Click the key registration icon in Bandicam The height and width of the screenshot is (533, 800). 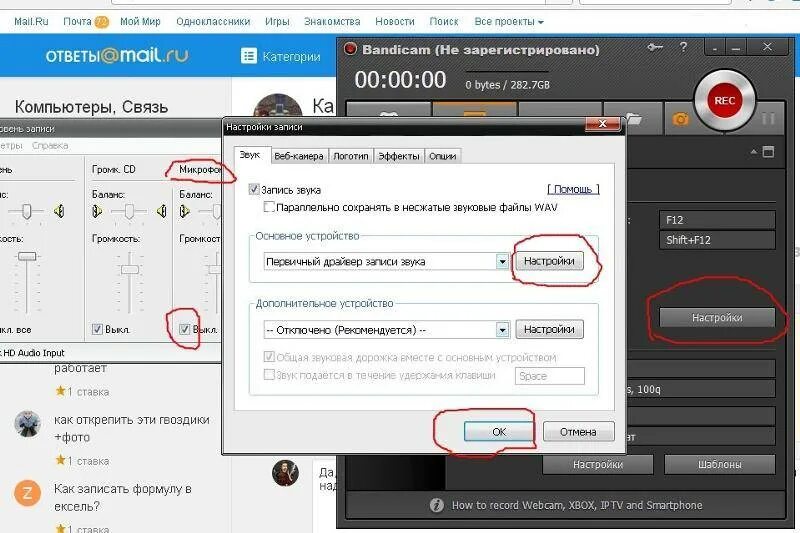[655, 47]
